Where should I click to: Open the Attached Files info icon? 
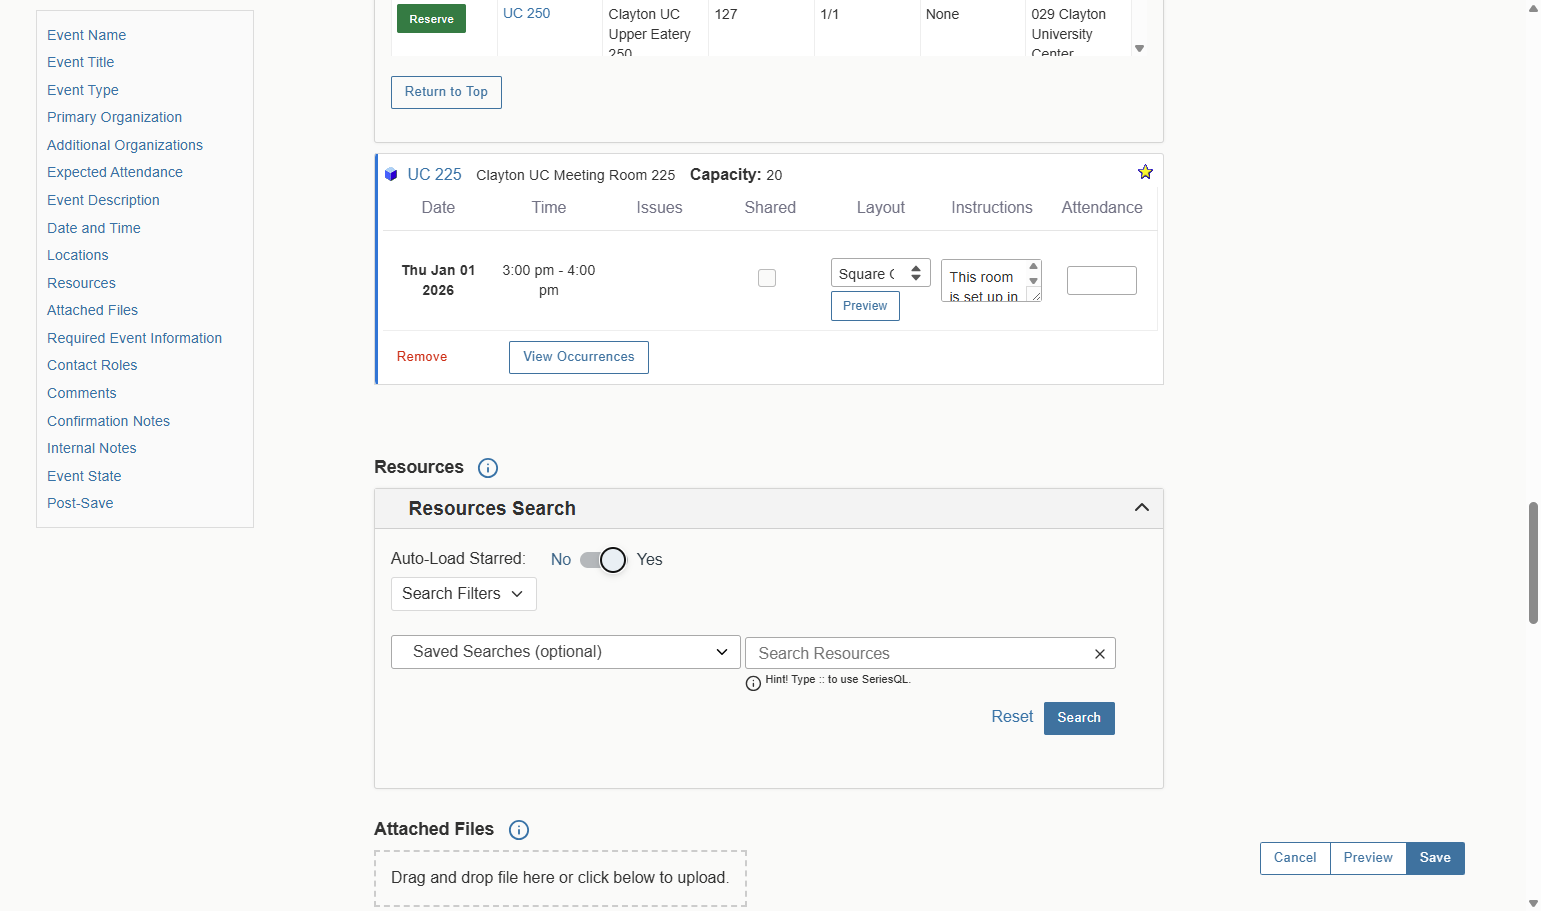point(519,830)
